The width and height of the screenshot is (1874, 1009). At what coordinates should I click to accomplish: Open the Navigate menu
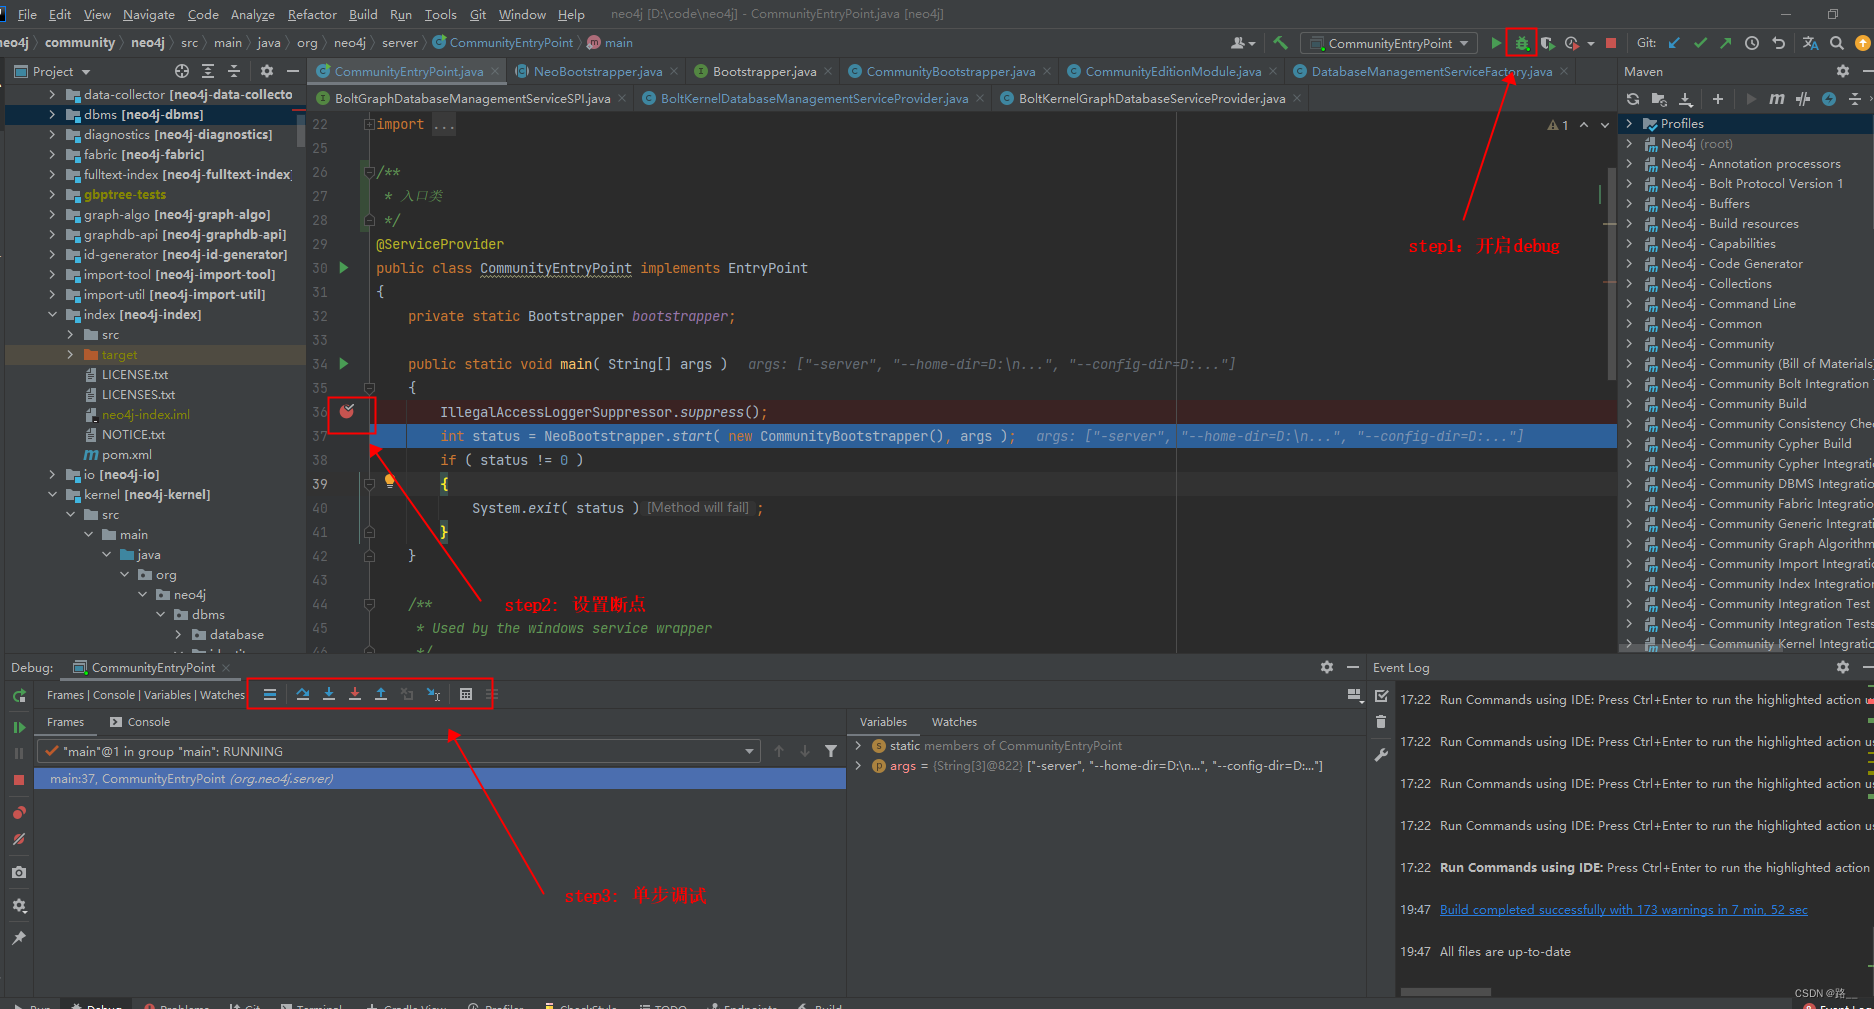coord(148,14)
